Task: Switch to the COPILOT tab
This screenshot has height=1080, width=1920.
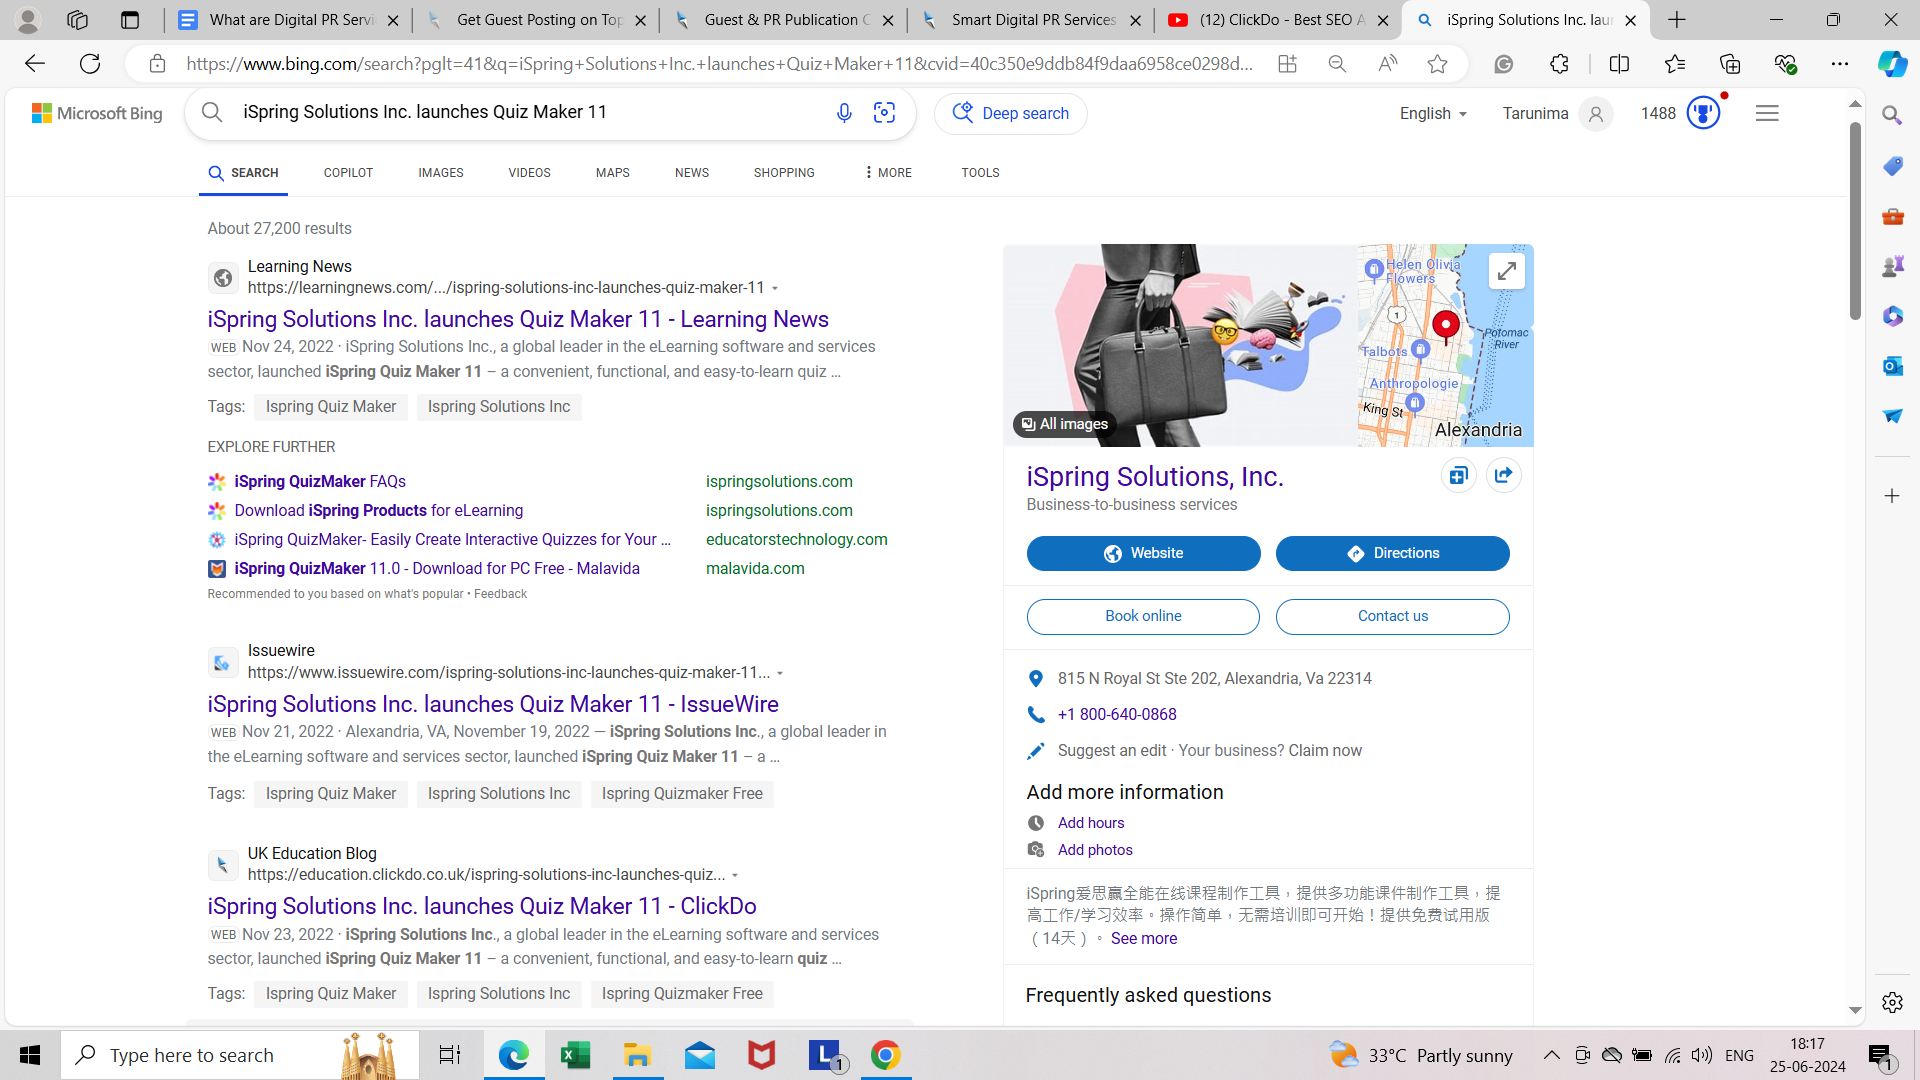Action: coord(348,173)
